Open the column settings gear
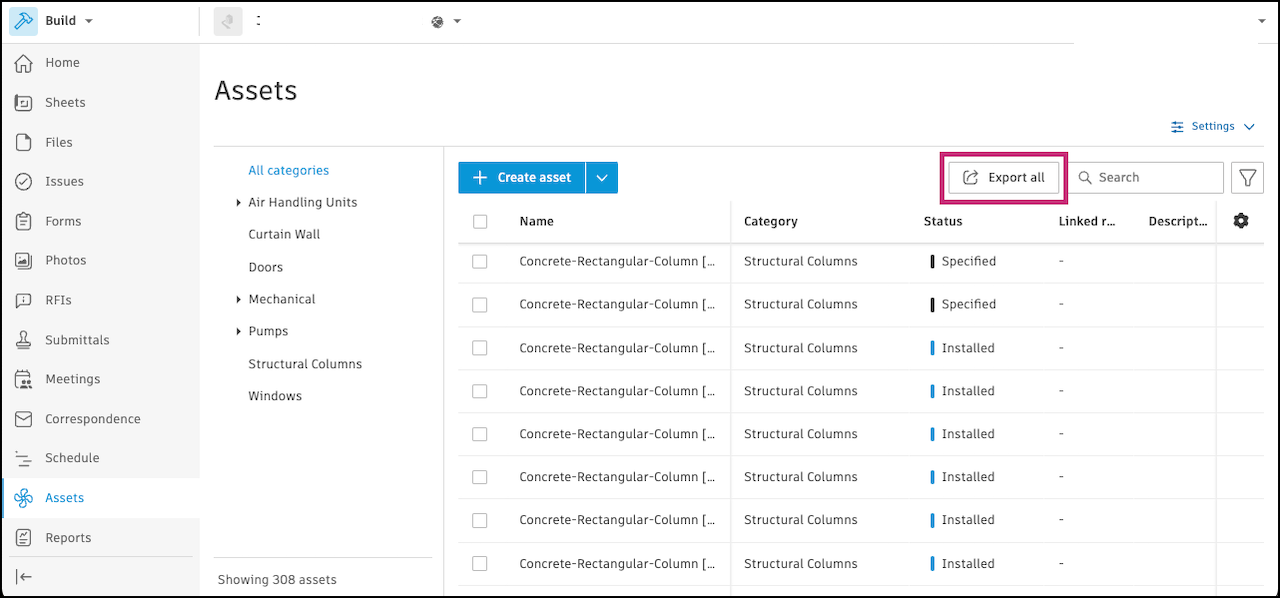Screen dimensions: 1280x598 (1240, 221)
